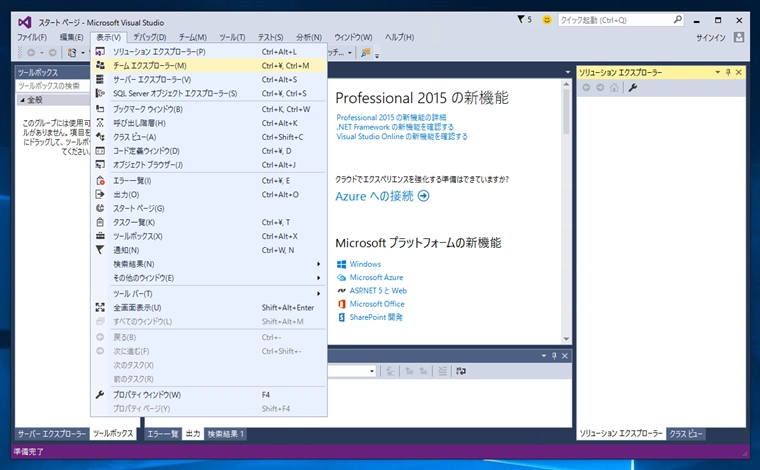The width and height of the screenshot is (760, 470).
Task: Click the Solution Explorer home icon
Action: click(x=614, y=88)
